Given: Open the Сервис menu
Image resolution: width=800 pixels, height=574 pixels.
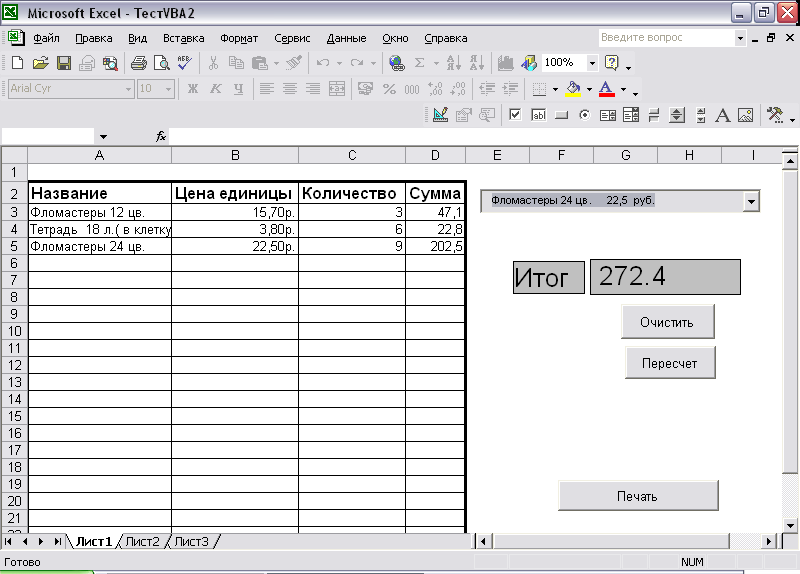Looking at the screenshot, I should point(292,38).
